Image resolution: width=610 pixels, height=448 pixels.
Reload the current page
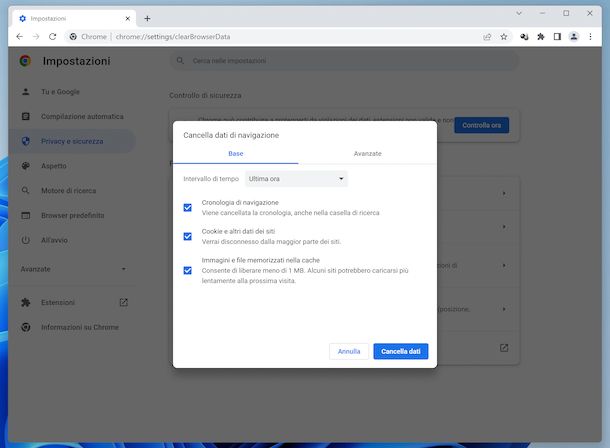(x=53, y=37)
